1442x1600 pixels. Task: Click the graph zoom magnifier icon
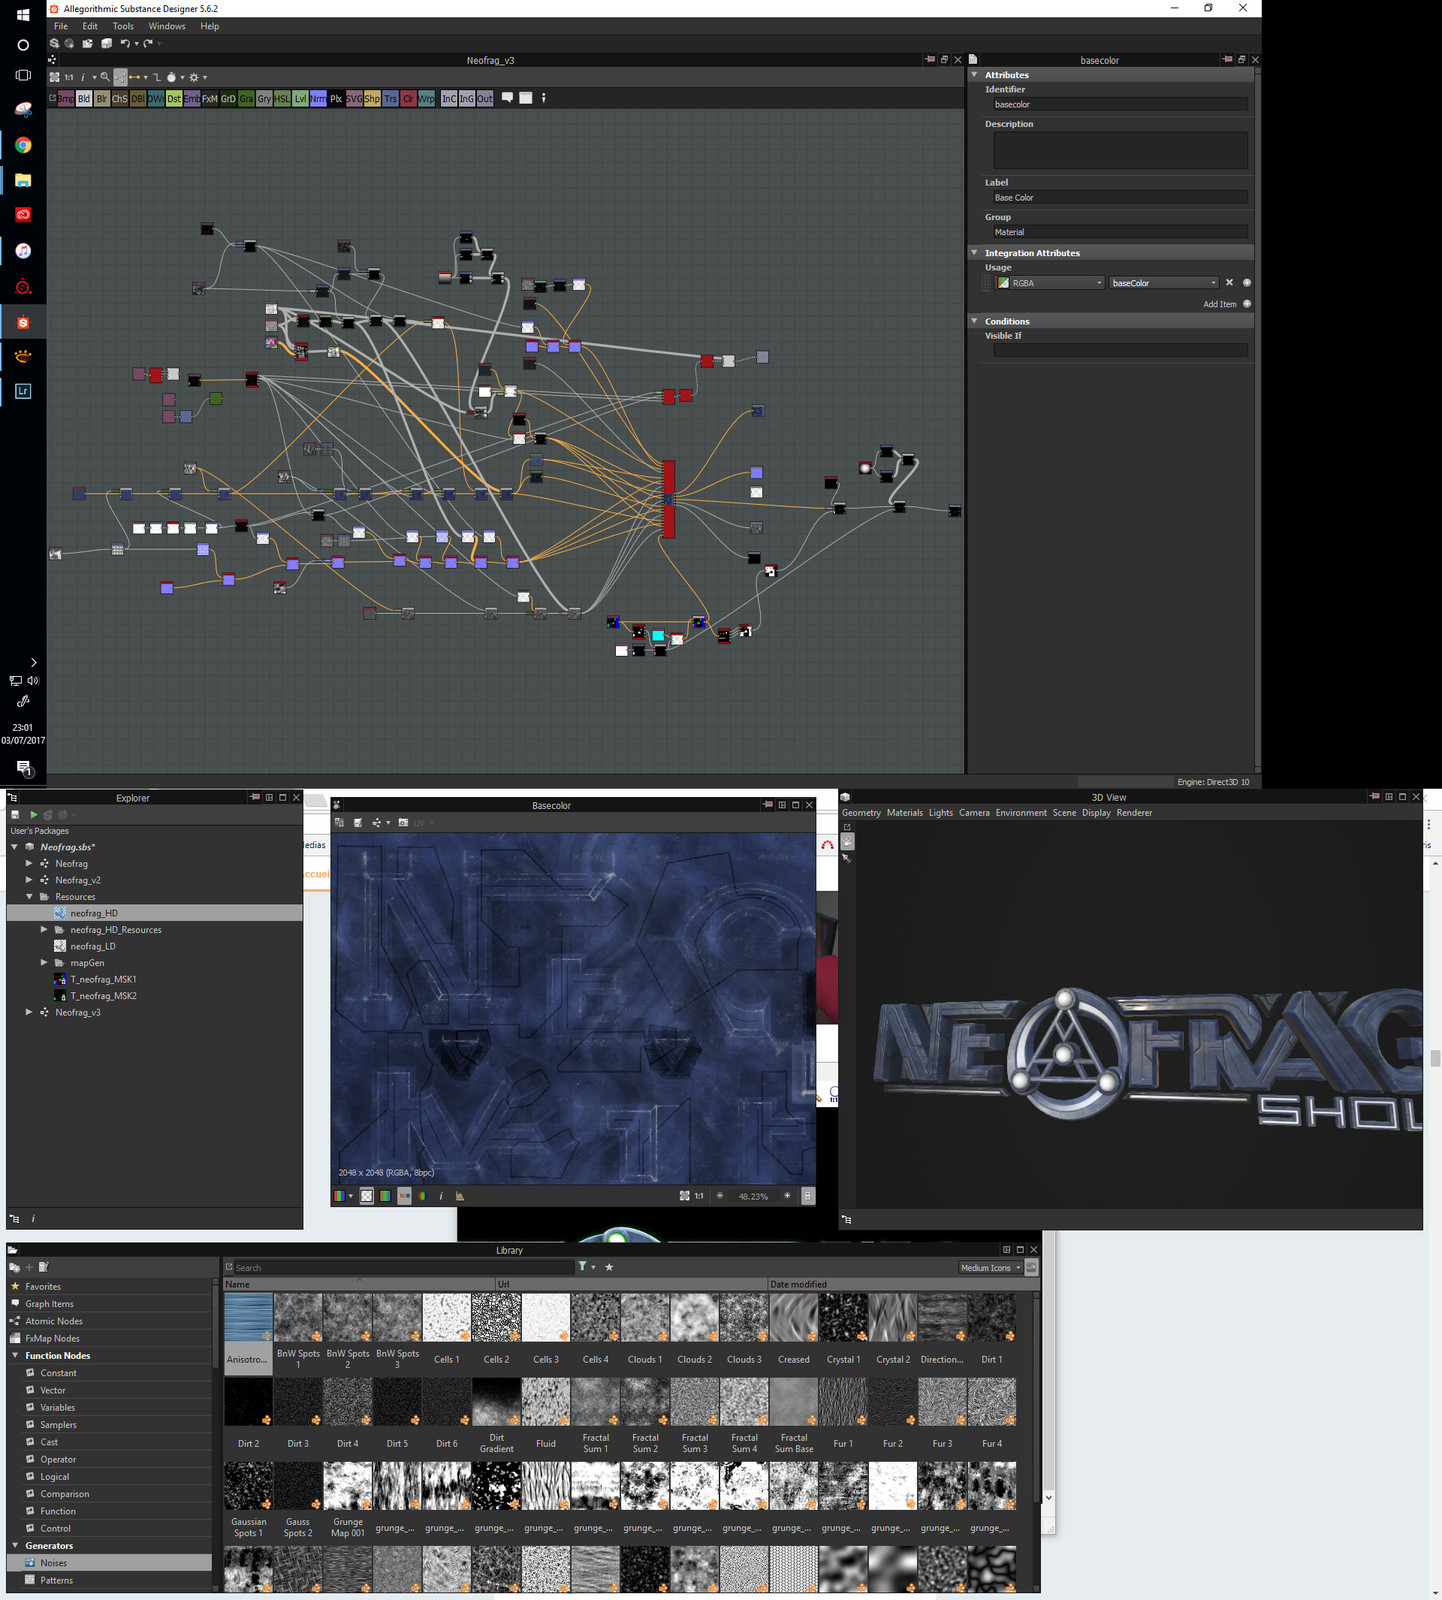point(105,77)
